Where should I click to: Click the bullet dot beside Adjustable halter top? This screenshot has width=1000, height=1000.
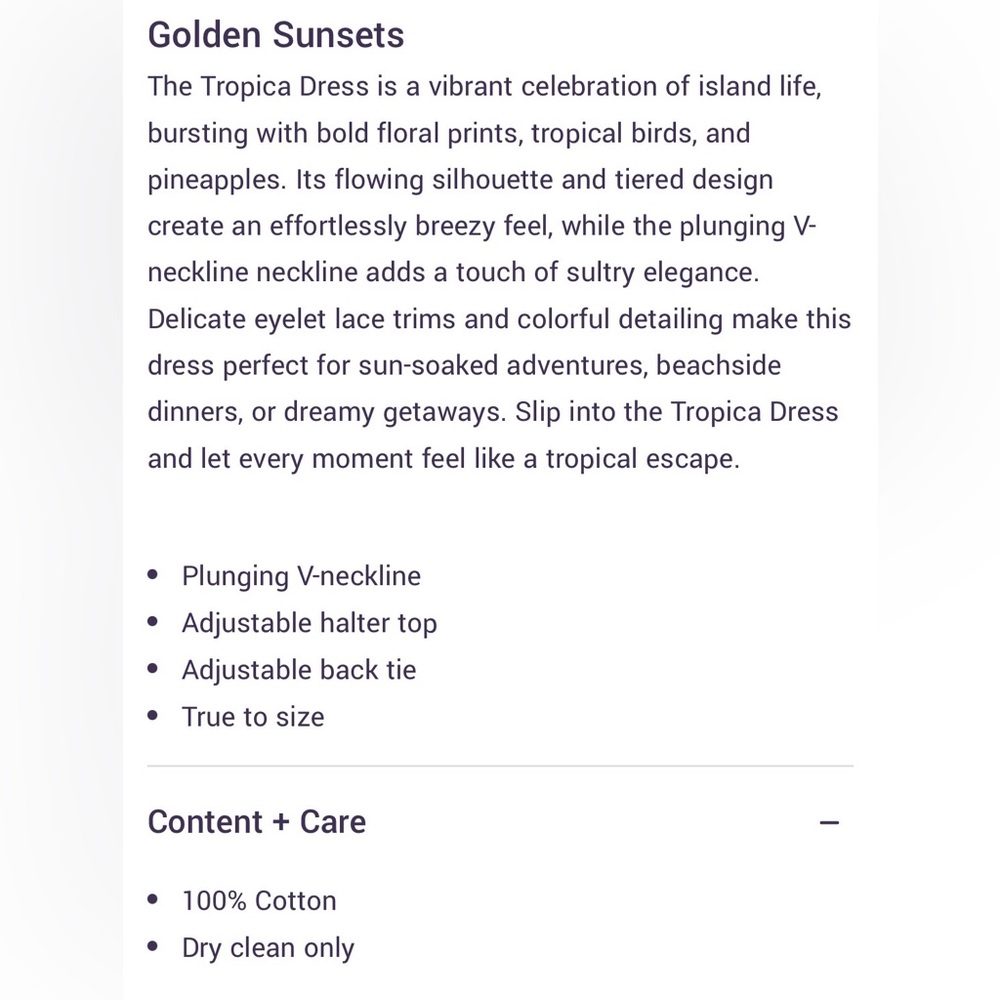153,623
